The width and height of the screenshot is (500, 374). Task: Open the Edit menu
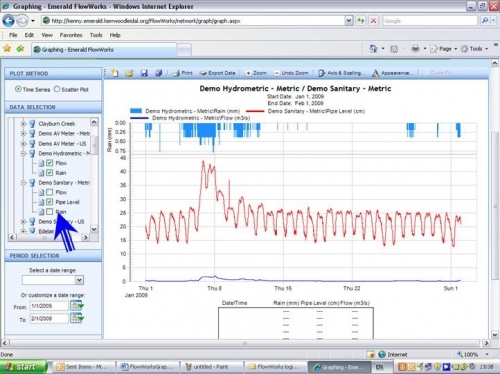pyautogui.click(x=29, y=35)
